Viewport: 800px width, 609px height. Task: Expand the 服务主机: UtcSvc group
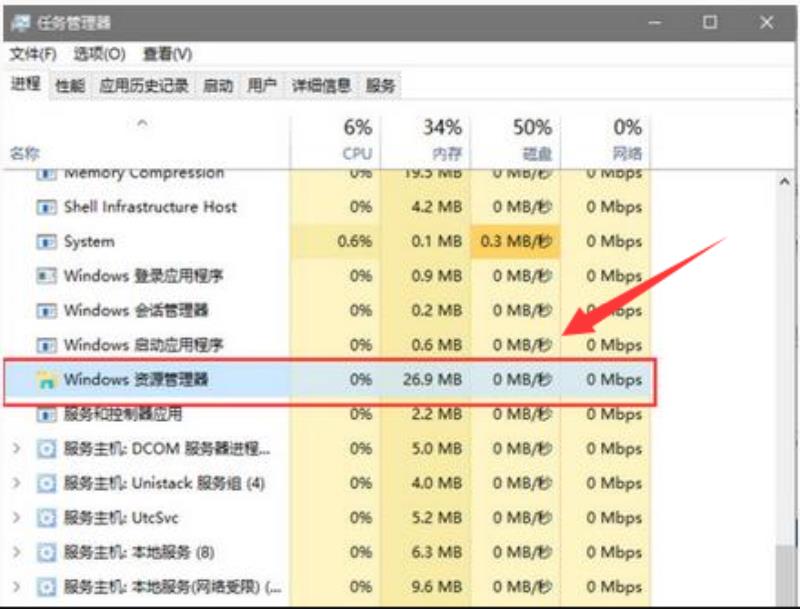[16, 518]
